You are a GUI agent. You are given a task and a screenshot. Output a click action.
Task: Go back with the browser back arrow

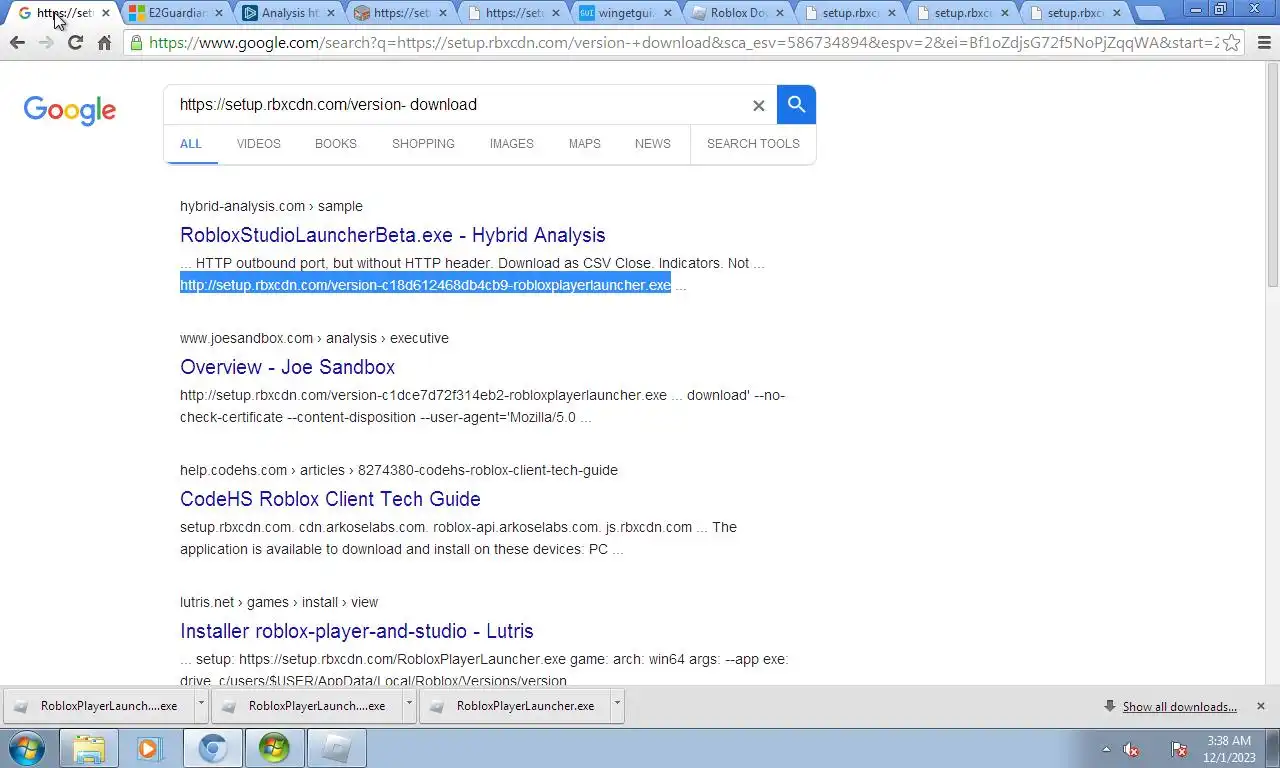coord(17,43)
